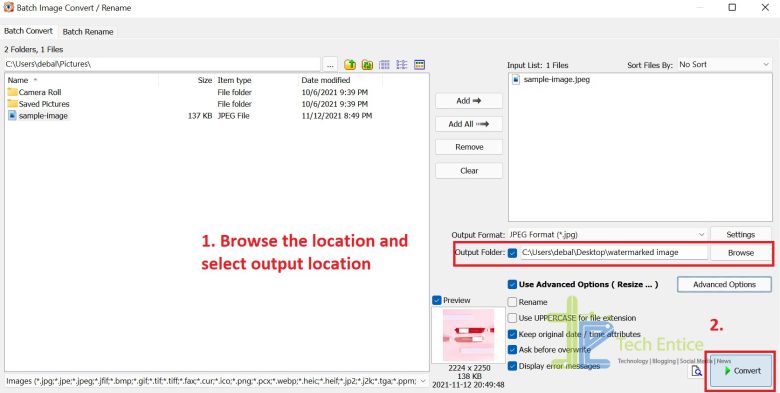Click the Camera Roll folder icon
The width and height of the screenshot is (780, 393).
click(x=12, y=92)
